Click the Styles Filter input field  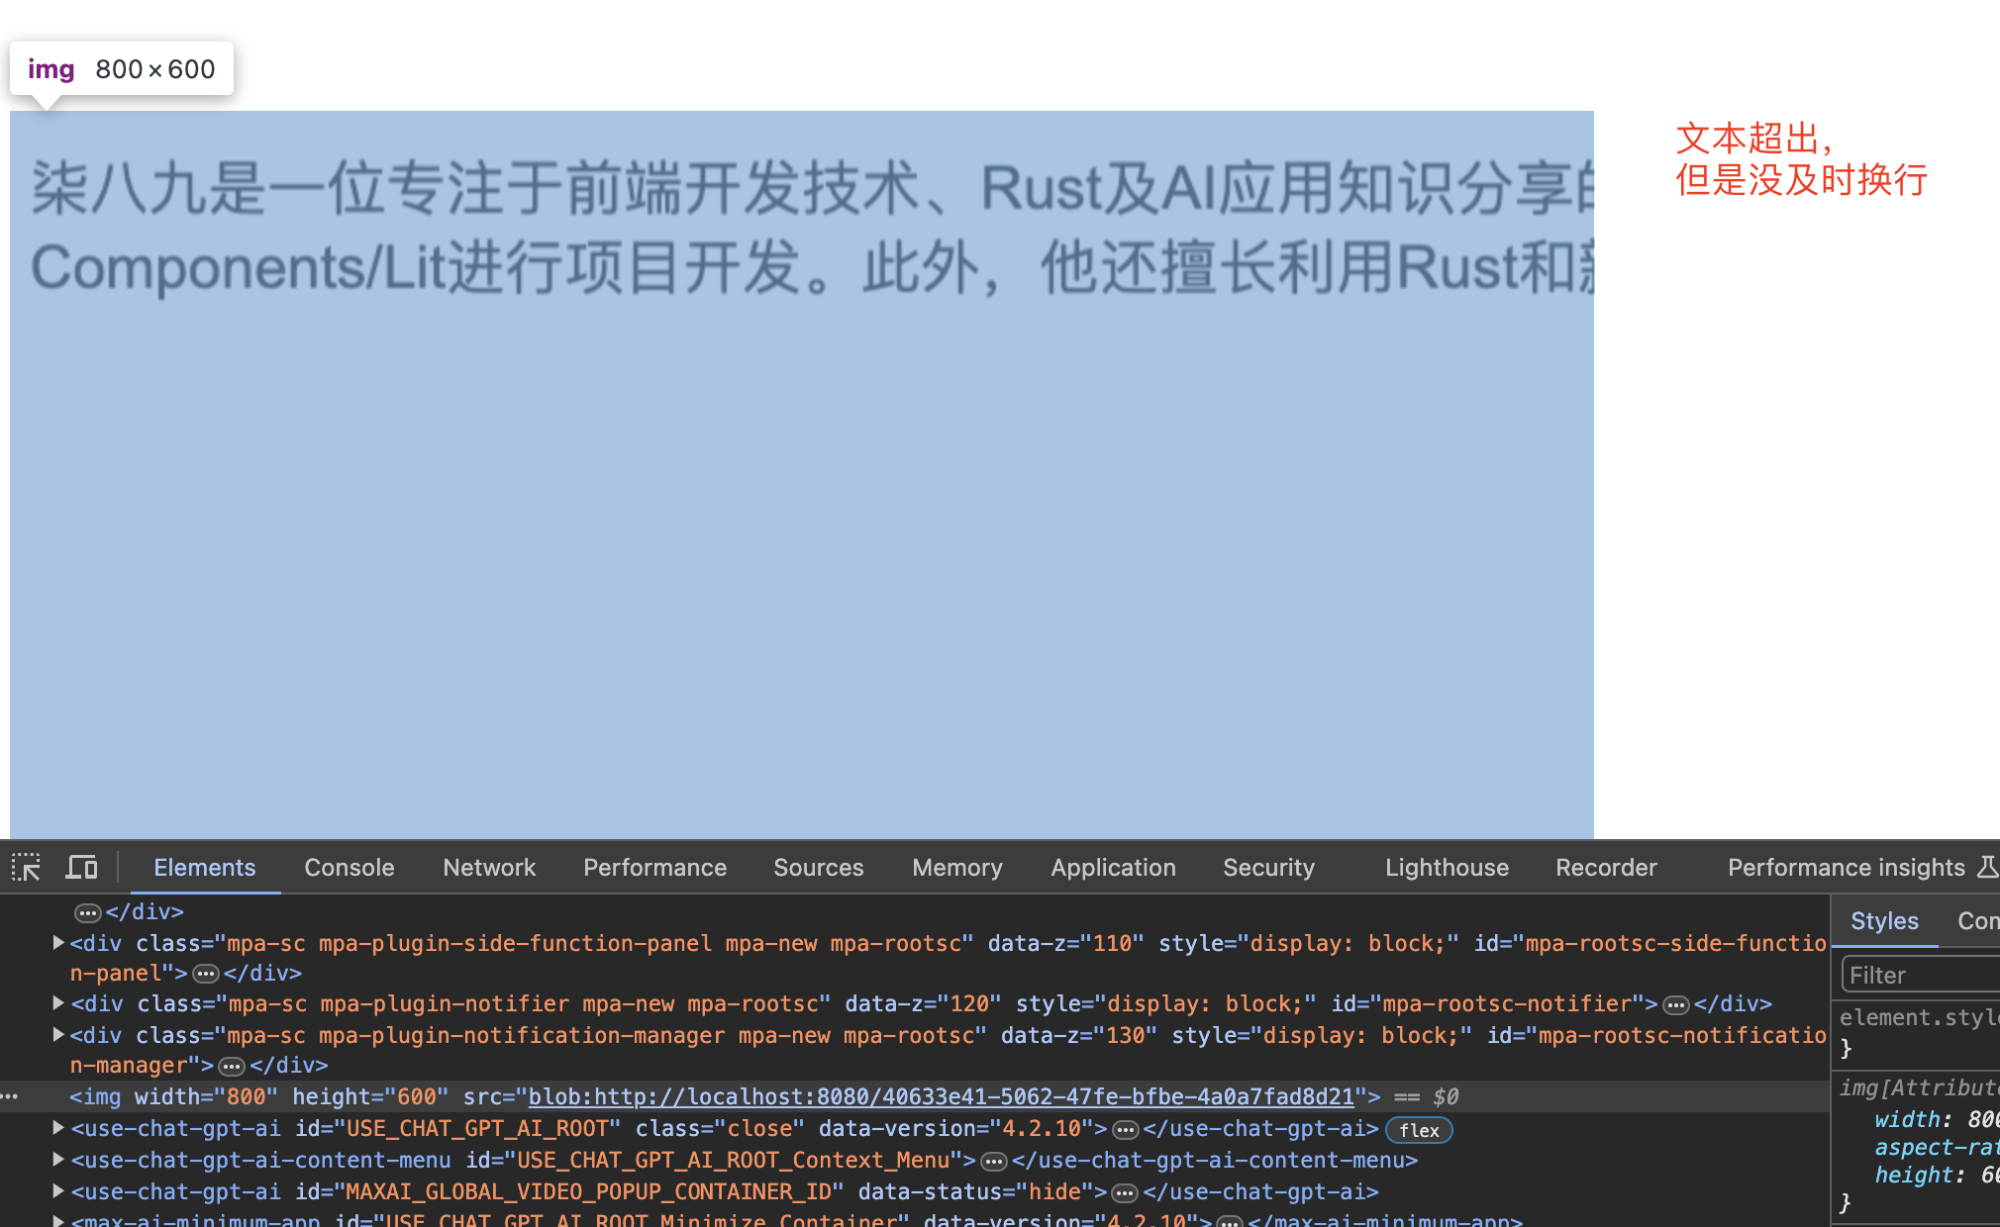[1920, 975]
